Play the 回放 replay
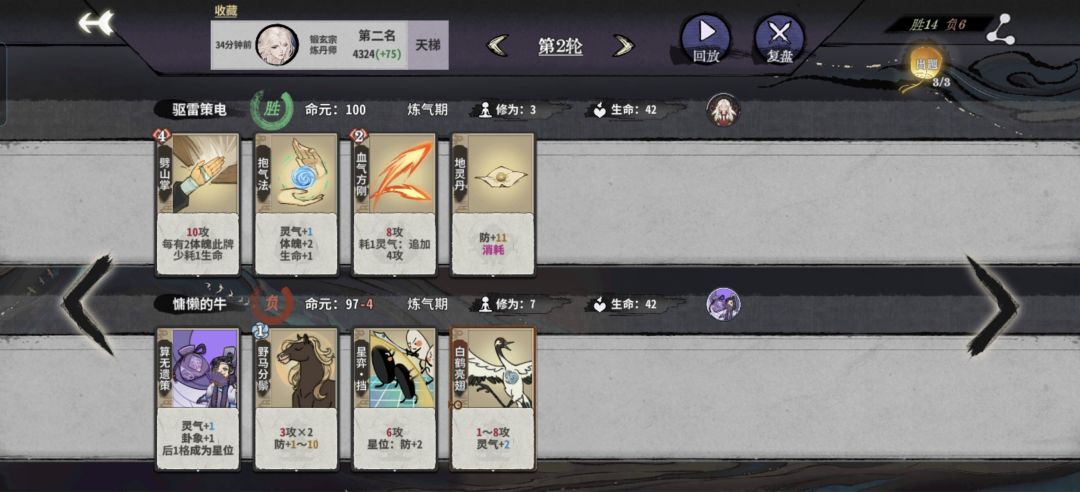The width and height of the screenshot is (1080, 492). tap(705, 39)
